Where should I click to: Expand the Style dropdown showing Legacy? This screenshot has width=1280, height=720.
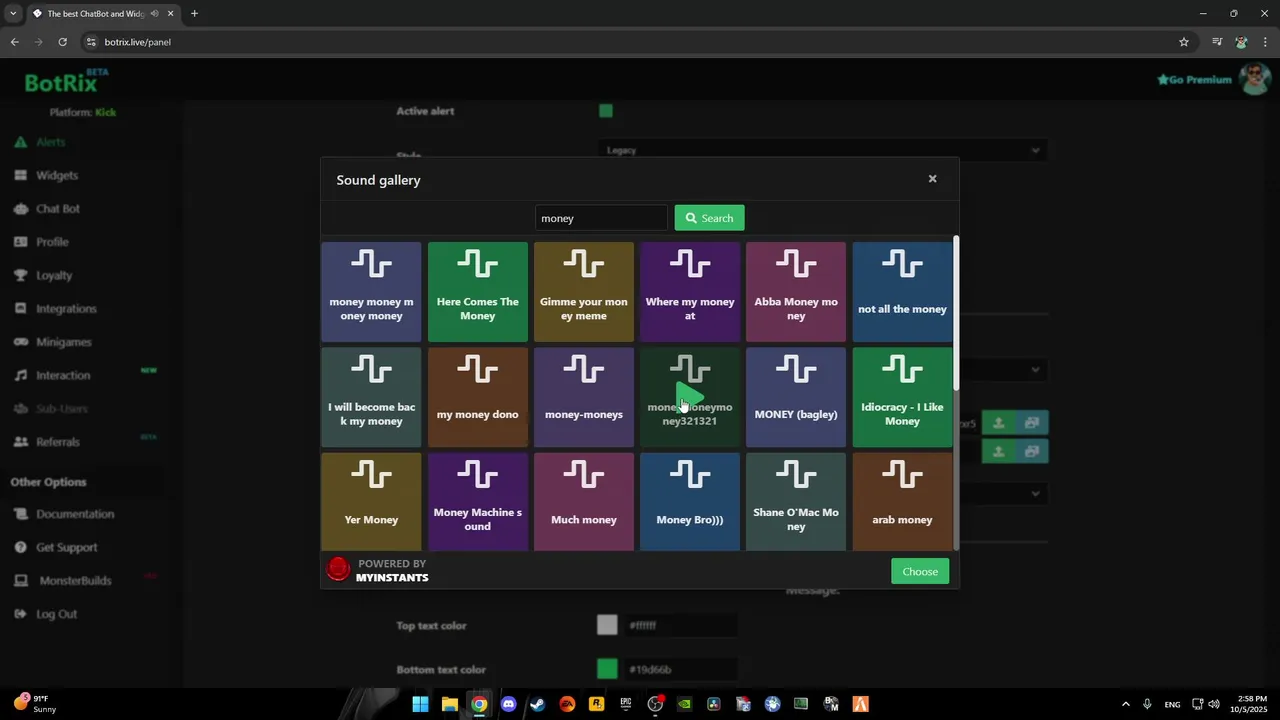click(823, 150)
